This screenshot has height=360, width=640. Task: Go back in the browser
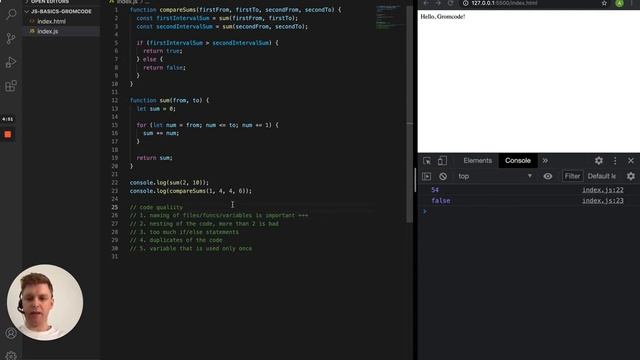[426, 3]
